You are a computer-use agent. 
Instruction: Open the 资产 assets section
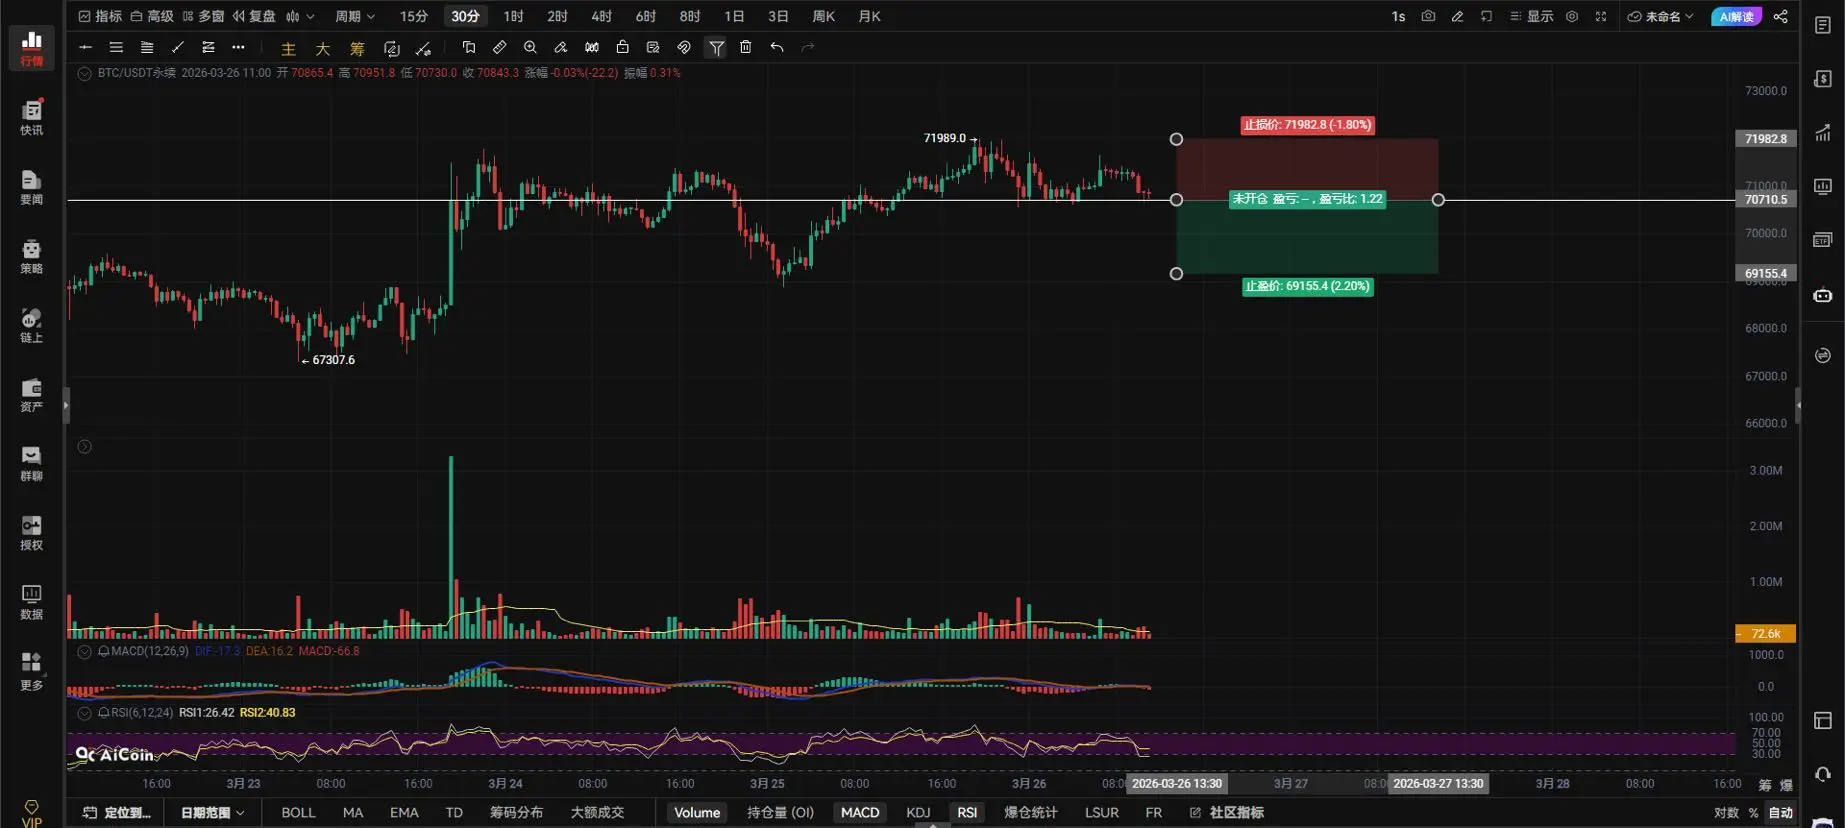pos(32,394)
